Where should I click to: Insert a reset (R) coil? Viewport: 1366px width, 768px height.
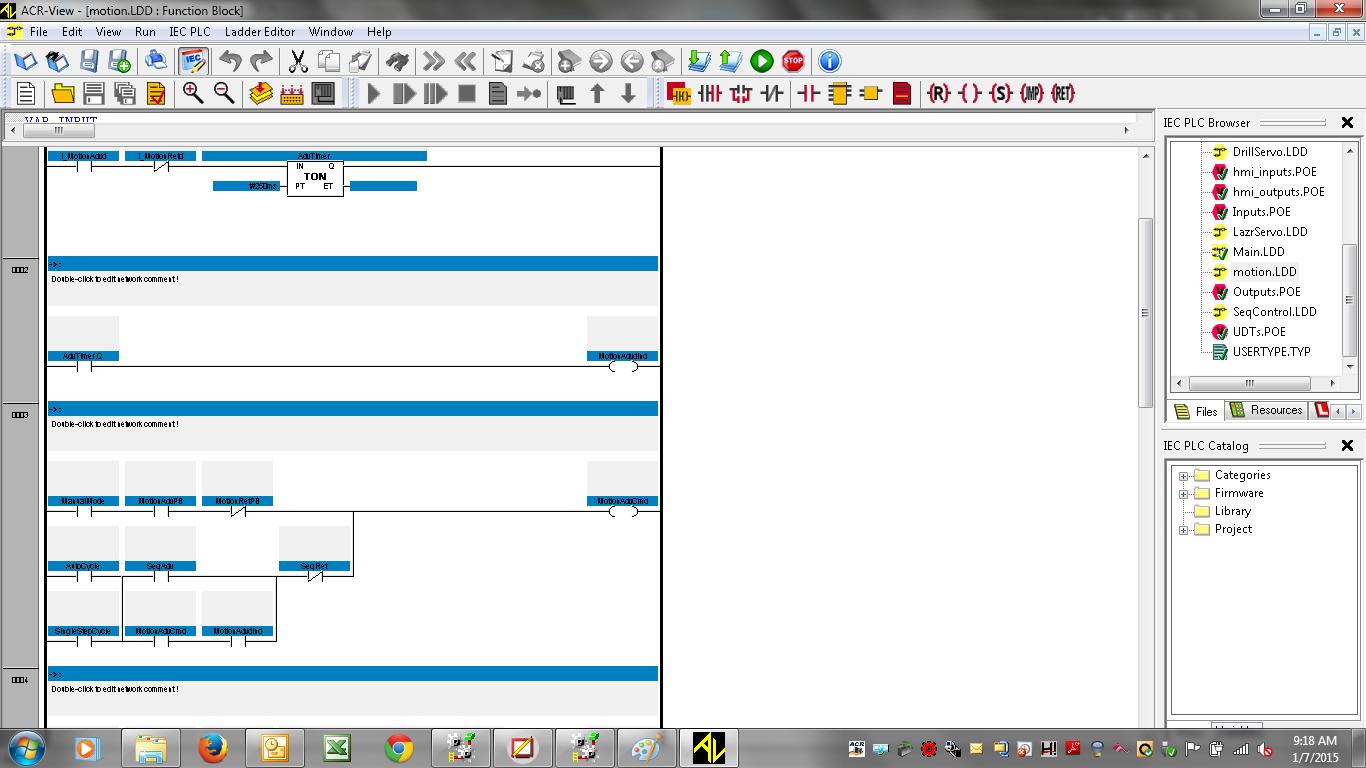(938, 93)
